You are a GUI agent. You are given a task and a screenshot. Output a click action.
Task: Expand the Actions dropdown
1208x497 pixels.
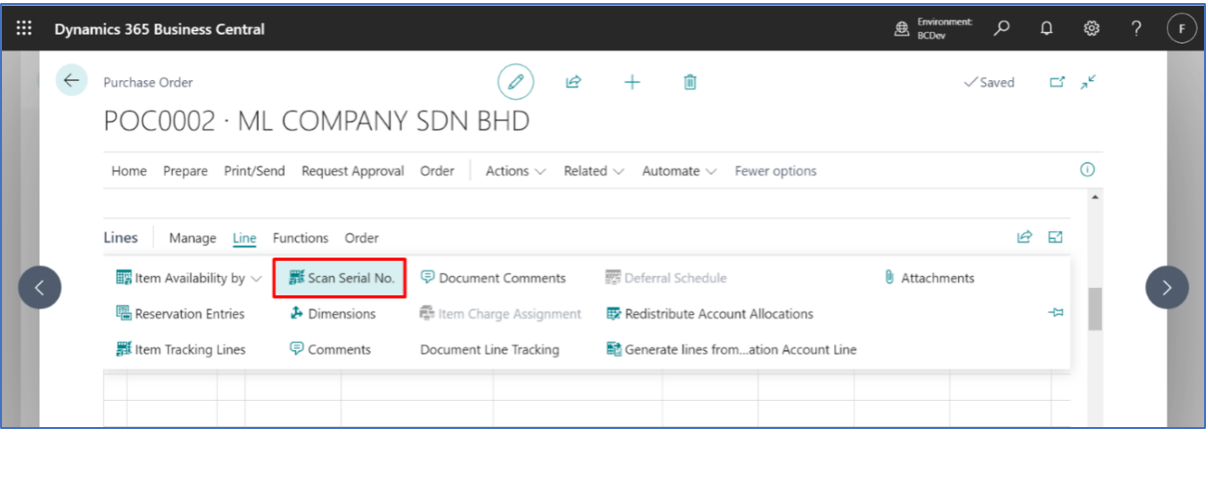pos(515,171)
